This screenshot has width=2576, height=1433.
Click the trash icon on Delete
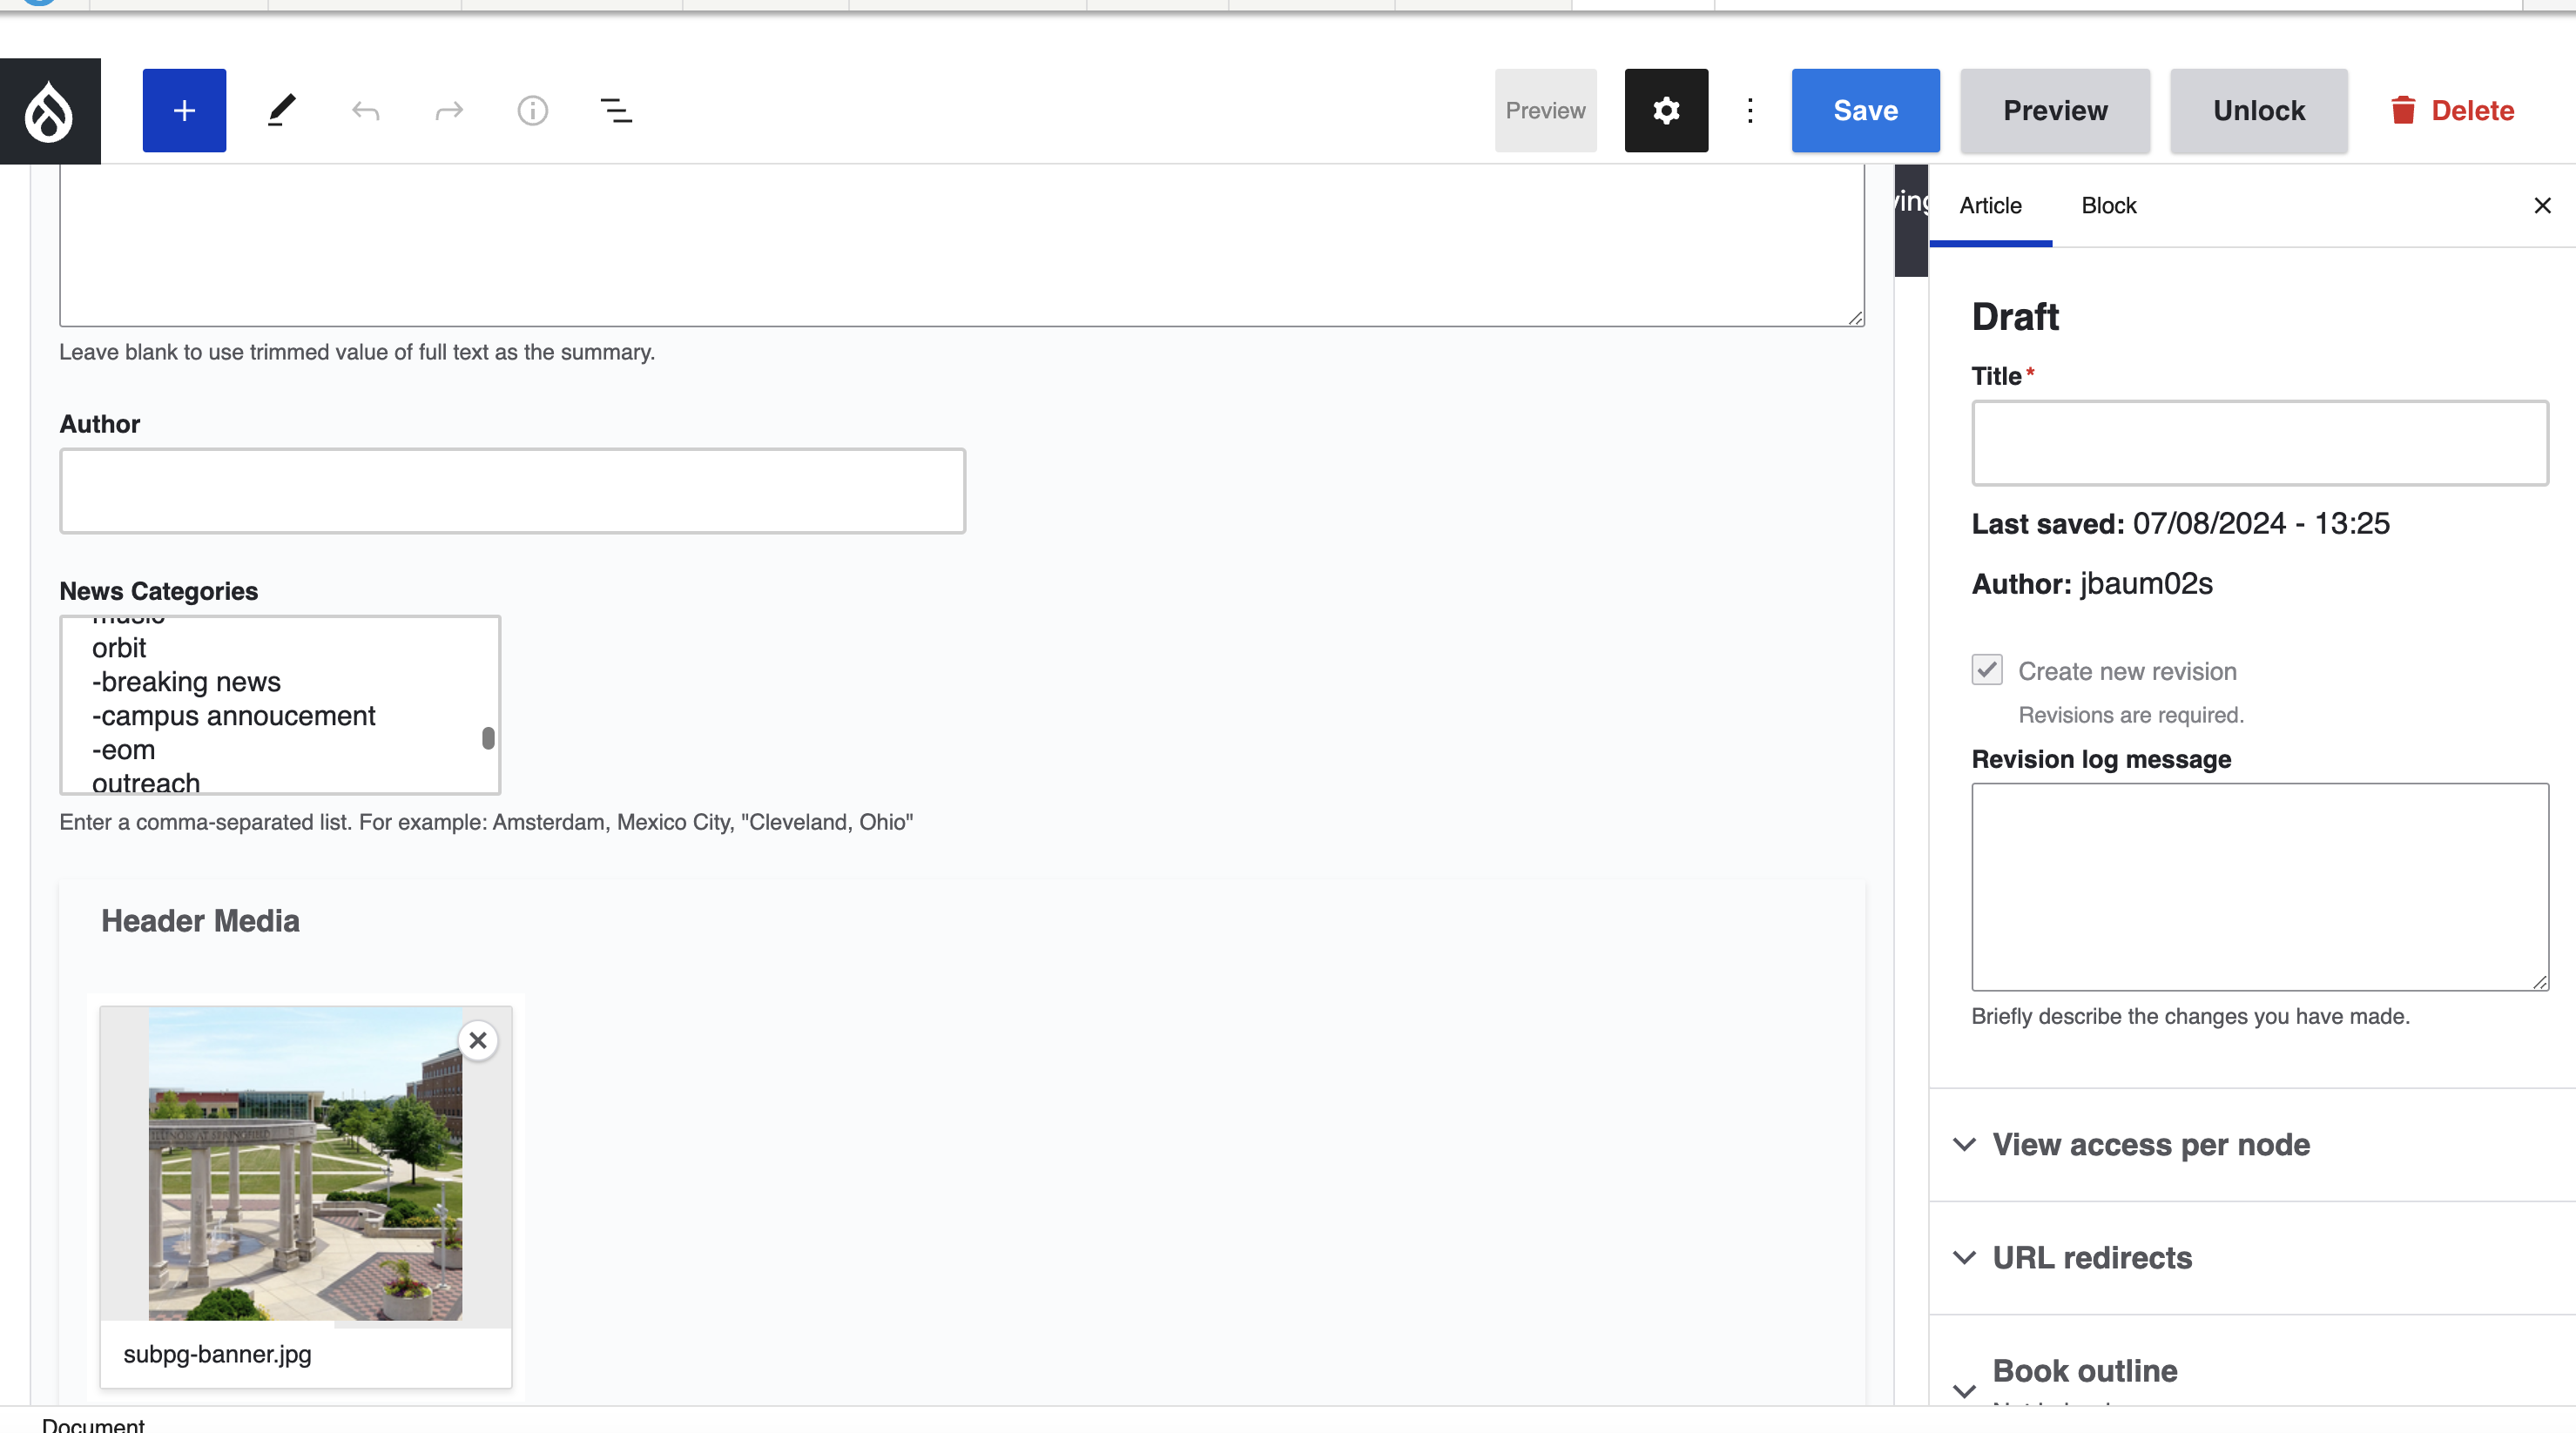pyautogui.click(x=2403, y=110)
